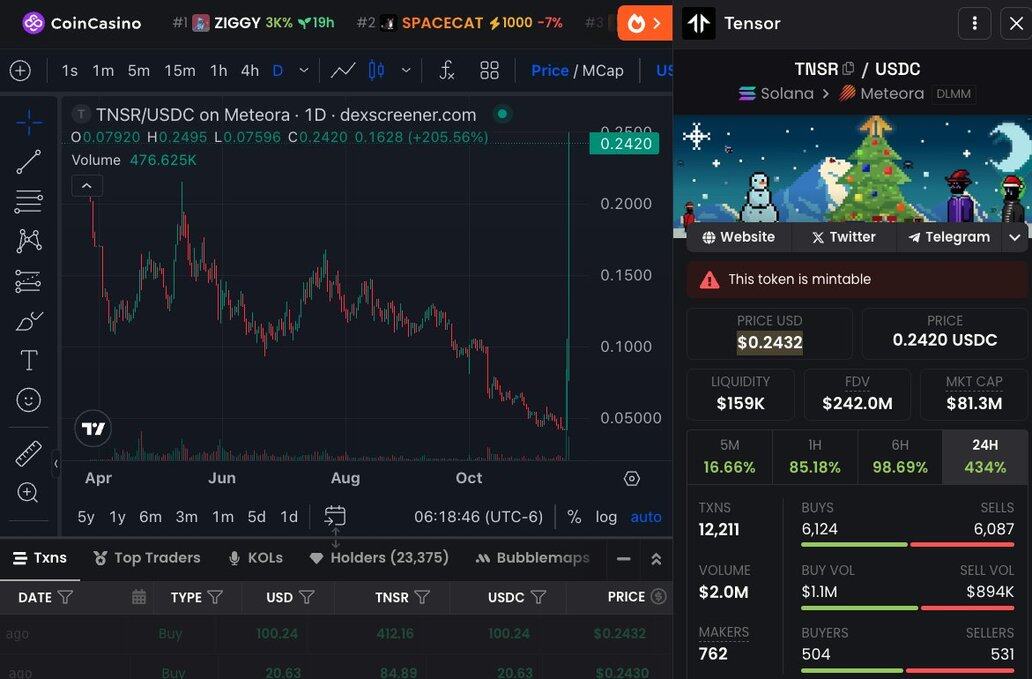Toggle the log scale on chart
Viewport: 1032px width, 679px height.
[606, 517]
